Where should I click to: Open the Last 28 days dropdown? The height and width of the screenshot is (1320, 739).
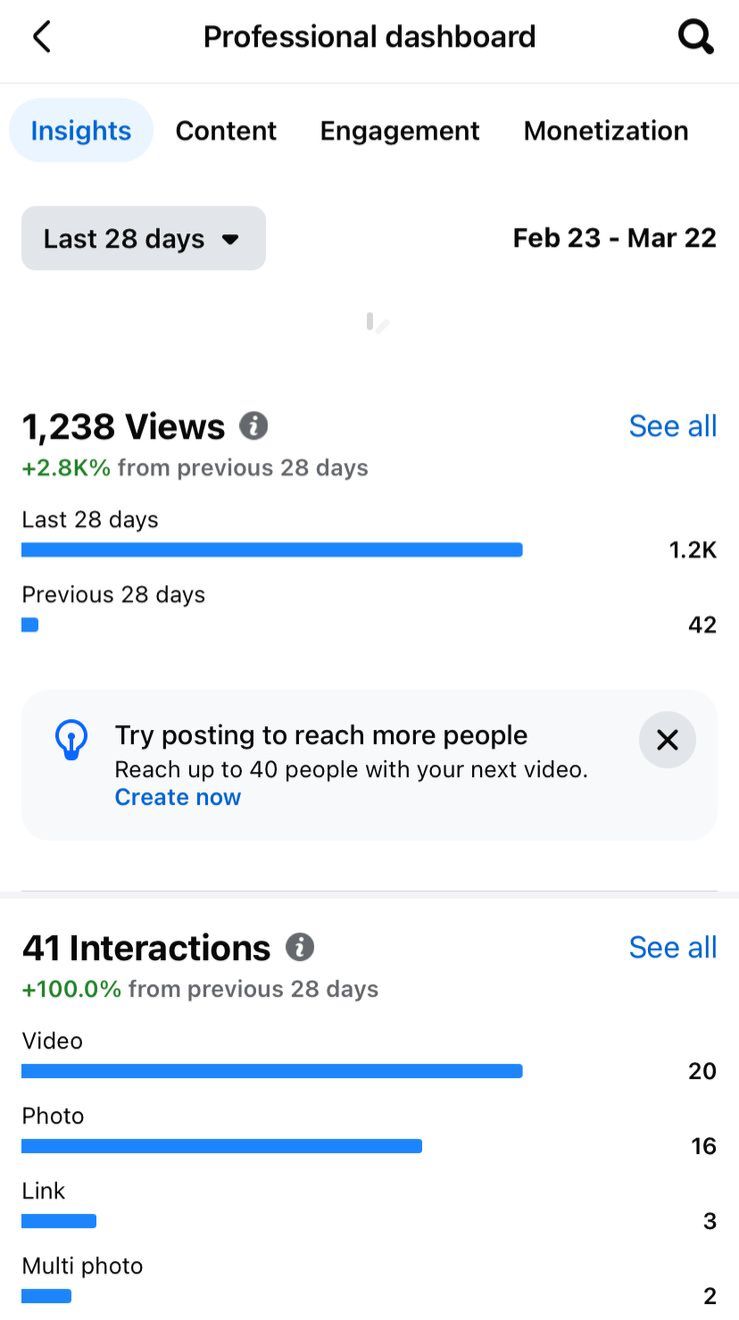(x=143, y=238)
